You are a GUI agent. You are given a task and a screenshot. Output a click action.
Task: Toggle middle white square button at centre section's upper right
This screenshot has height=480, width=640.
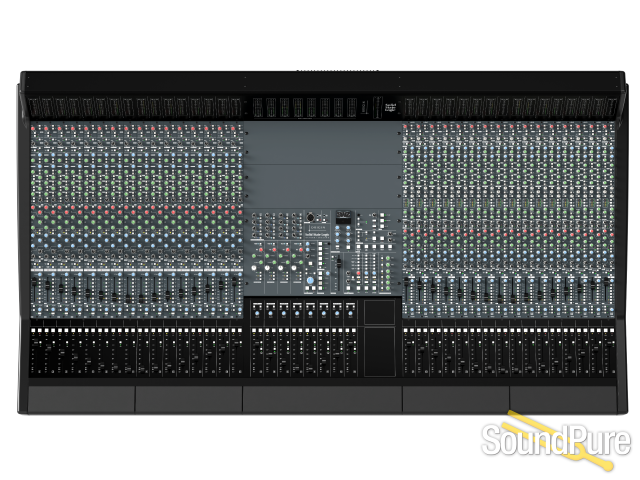click(x=382, y=220)
